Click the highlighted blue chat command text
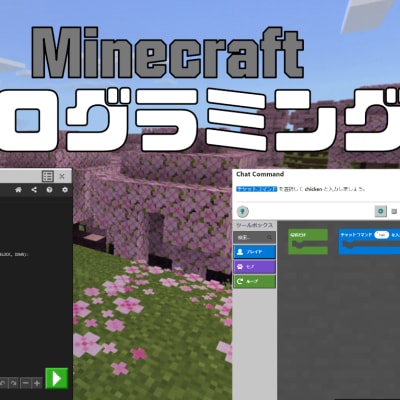The height and width of the screenshot is (400, 400). (x=257, y=189)
